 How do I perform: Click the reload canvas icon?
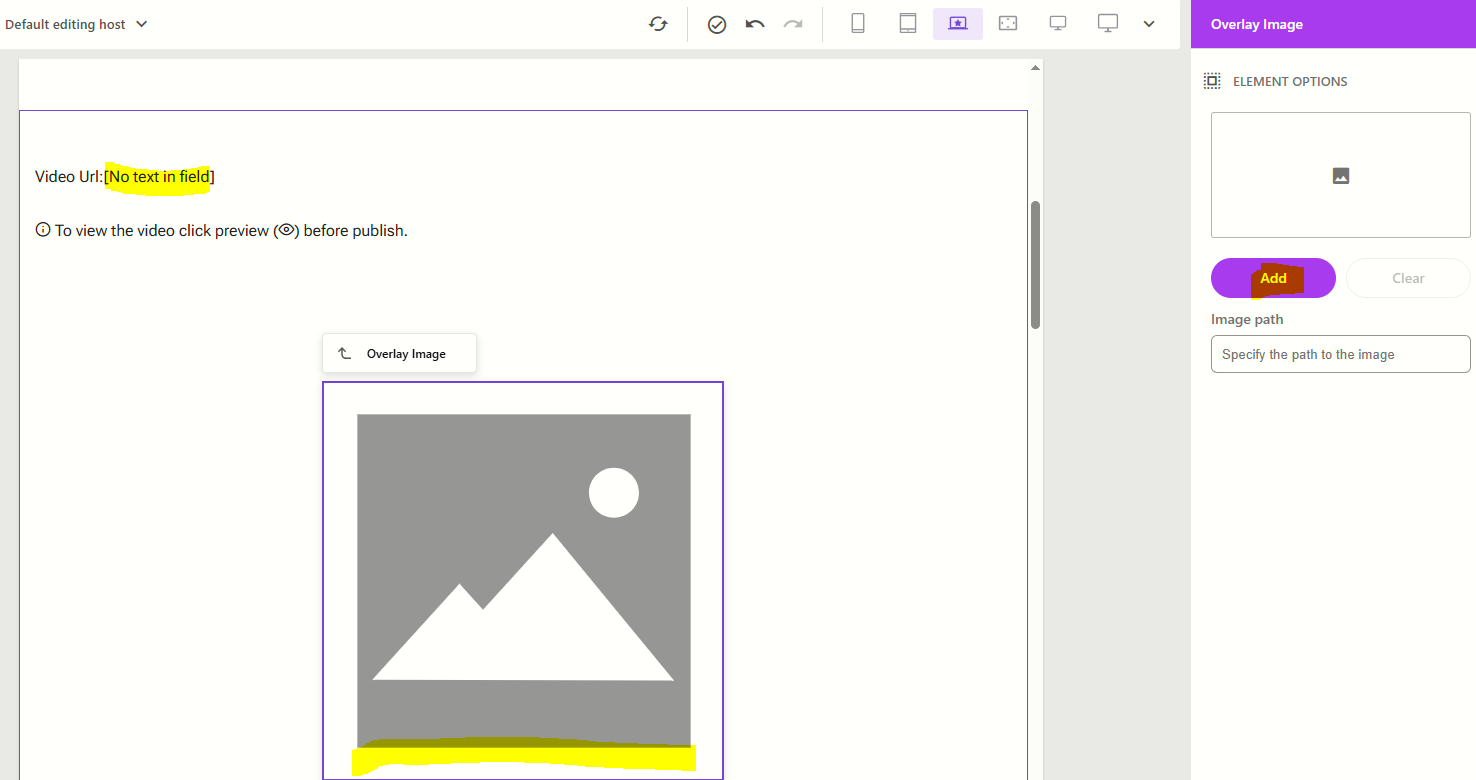tap(658, 23)
